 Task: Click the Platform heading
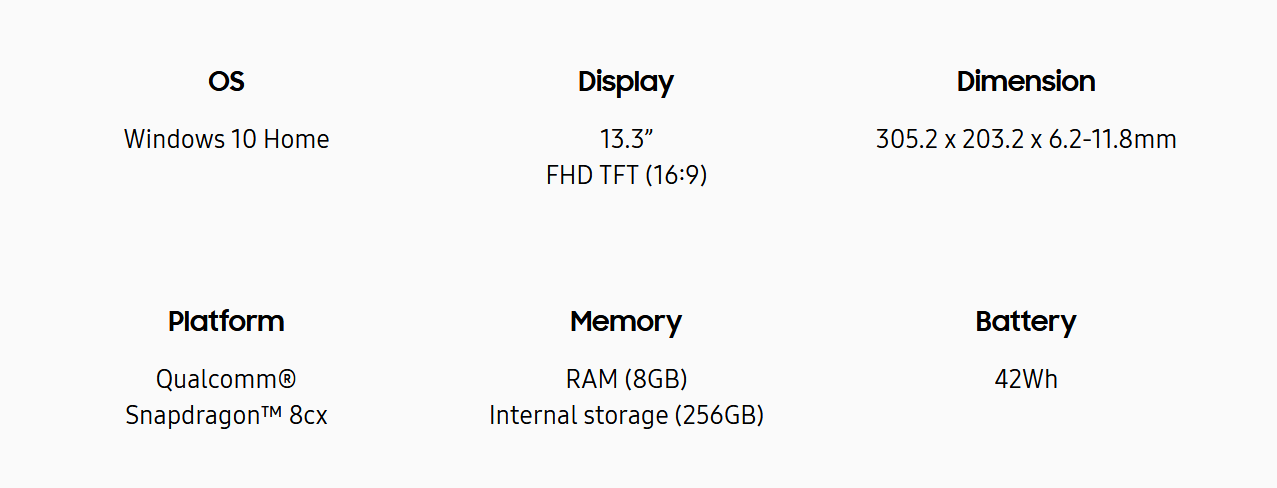226,321
